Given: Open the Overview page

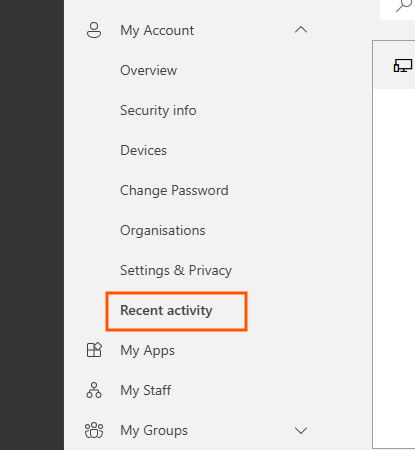Looking at the screenshot, I should (148, 70).
